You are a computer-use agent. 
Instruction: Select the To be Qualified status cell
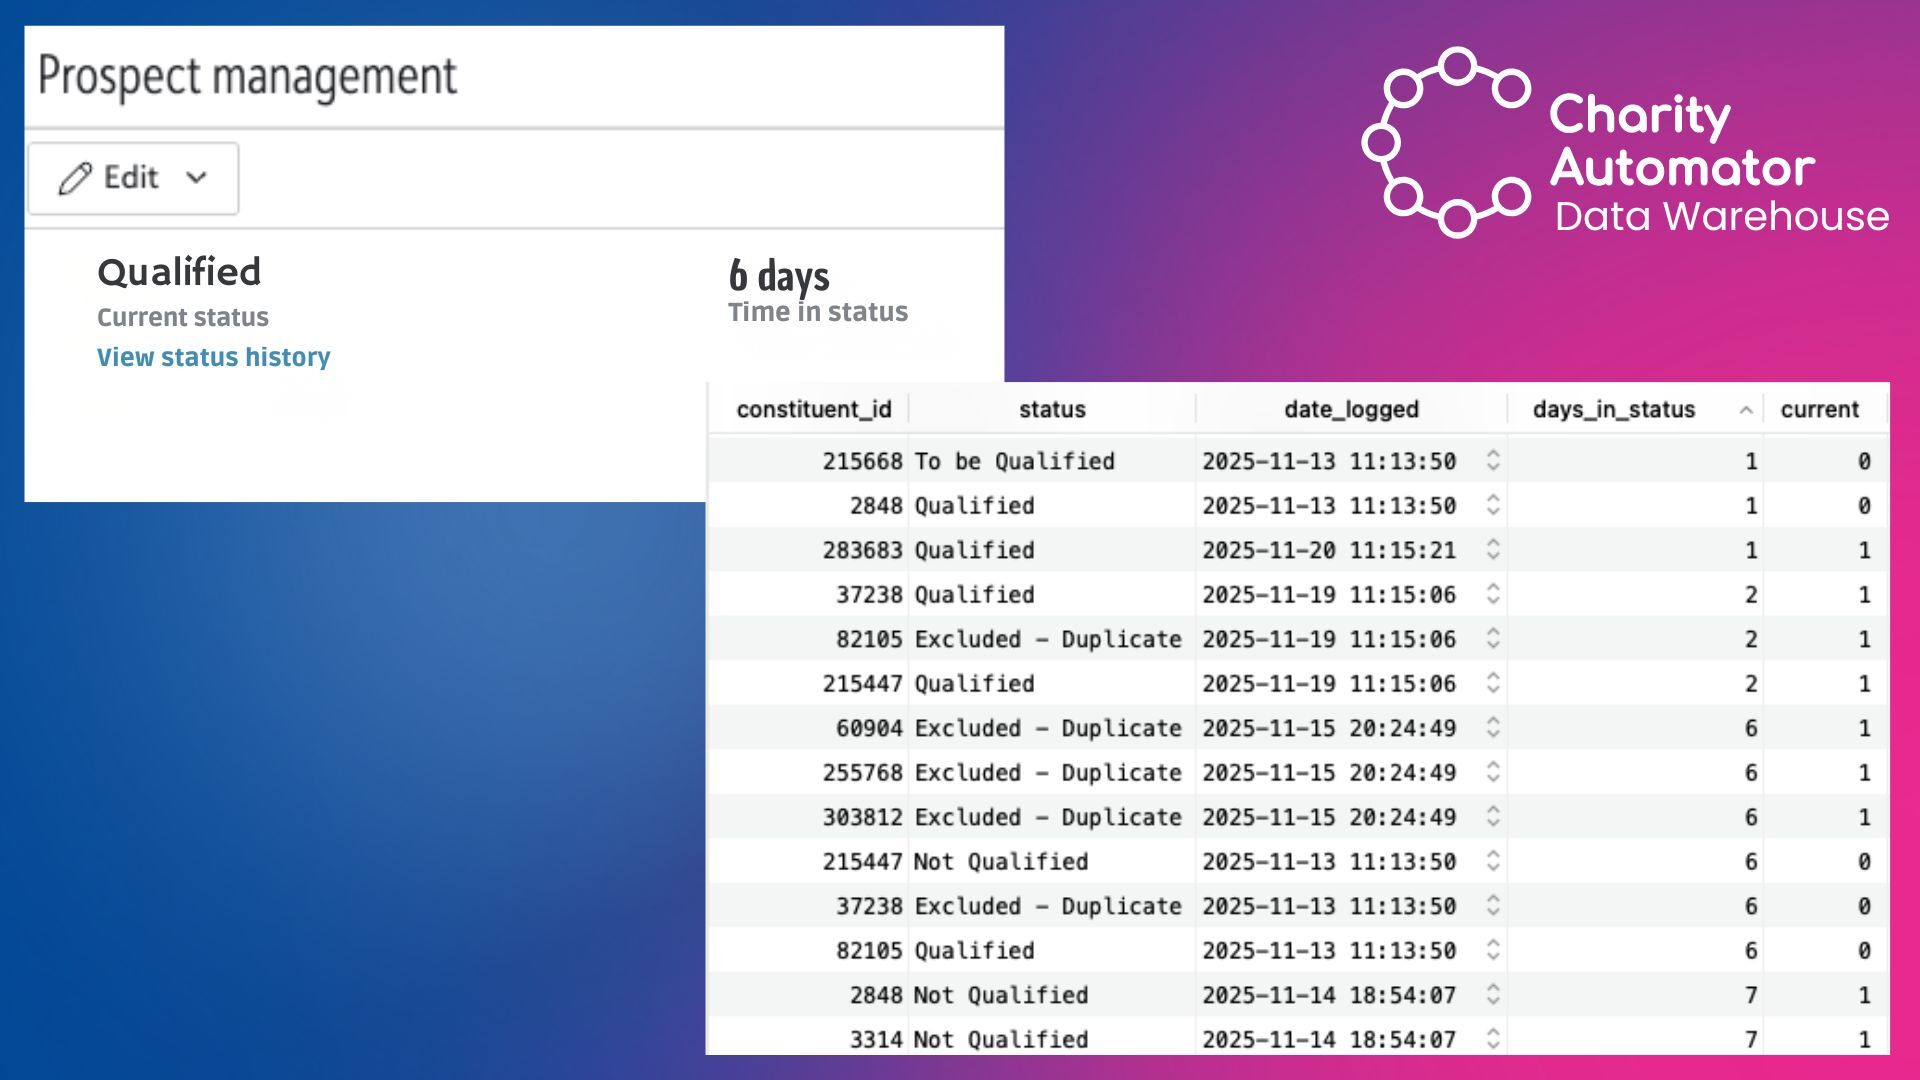tap(1014, 461)
